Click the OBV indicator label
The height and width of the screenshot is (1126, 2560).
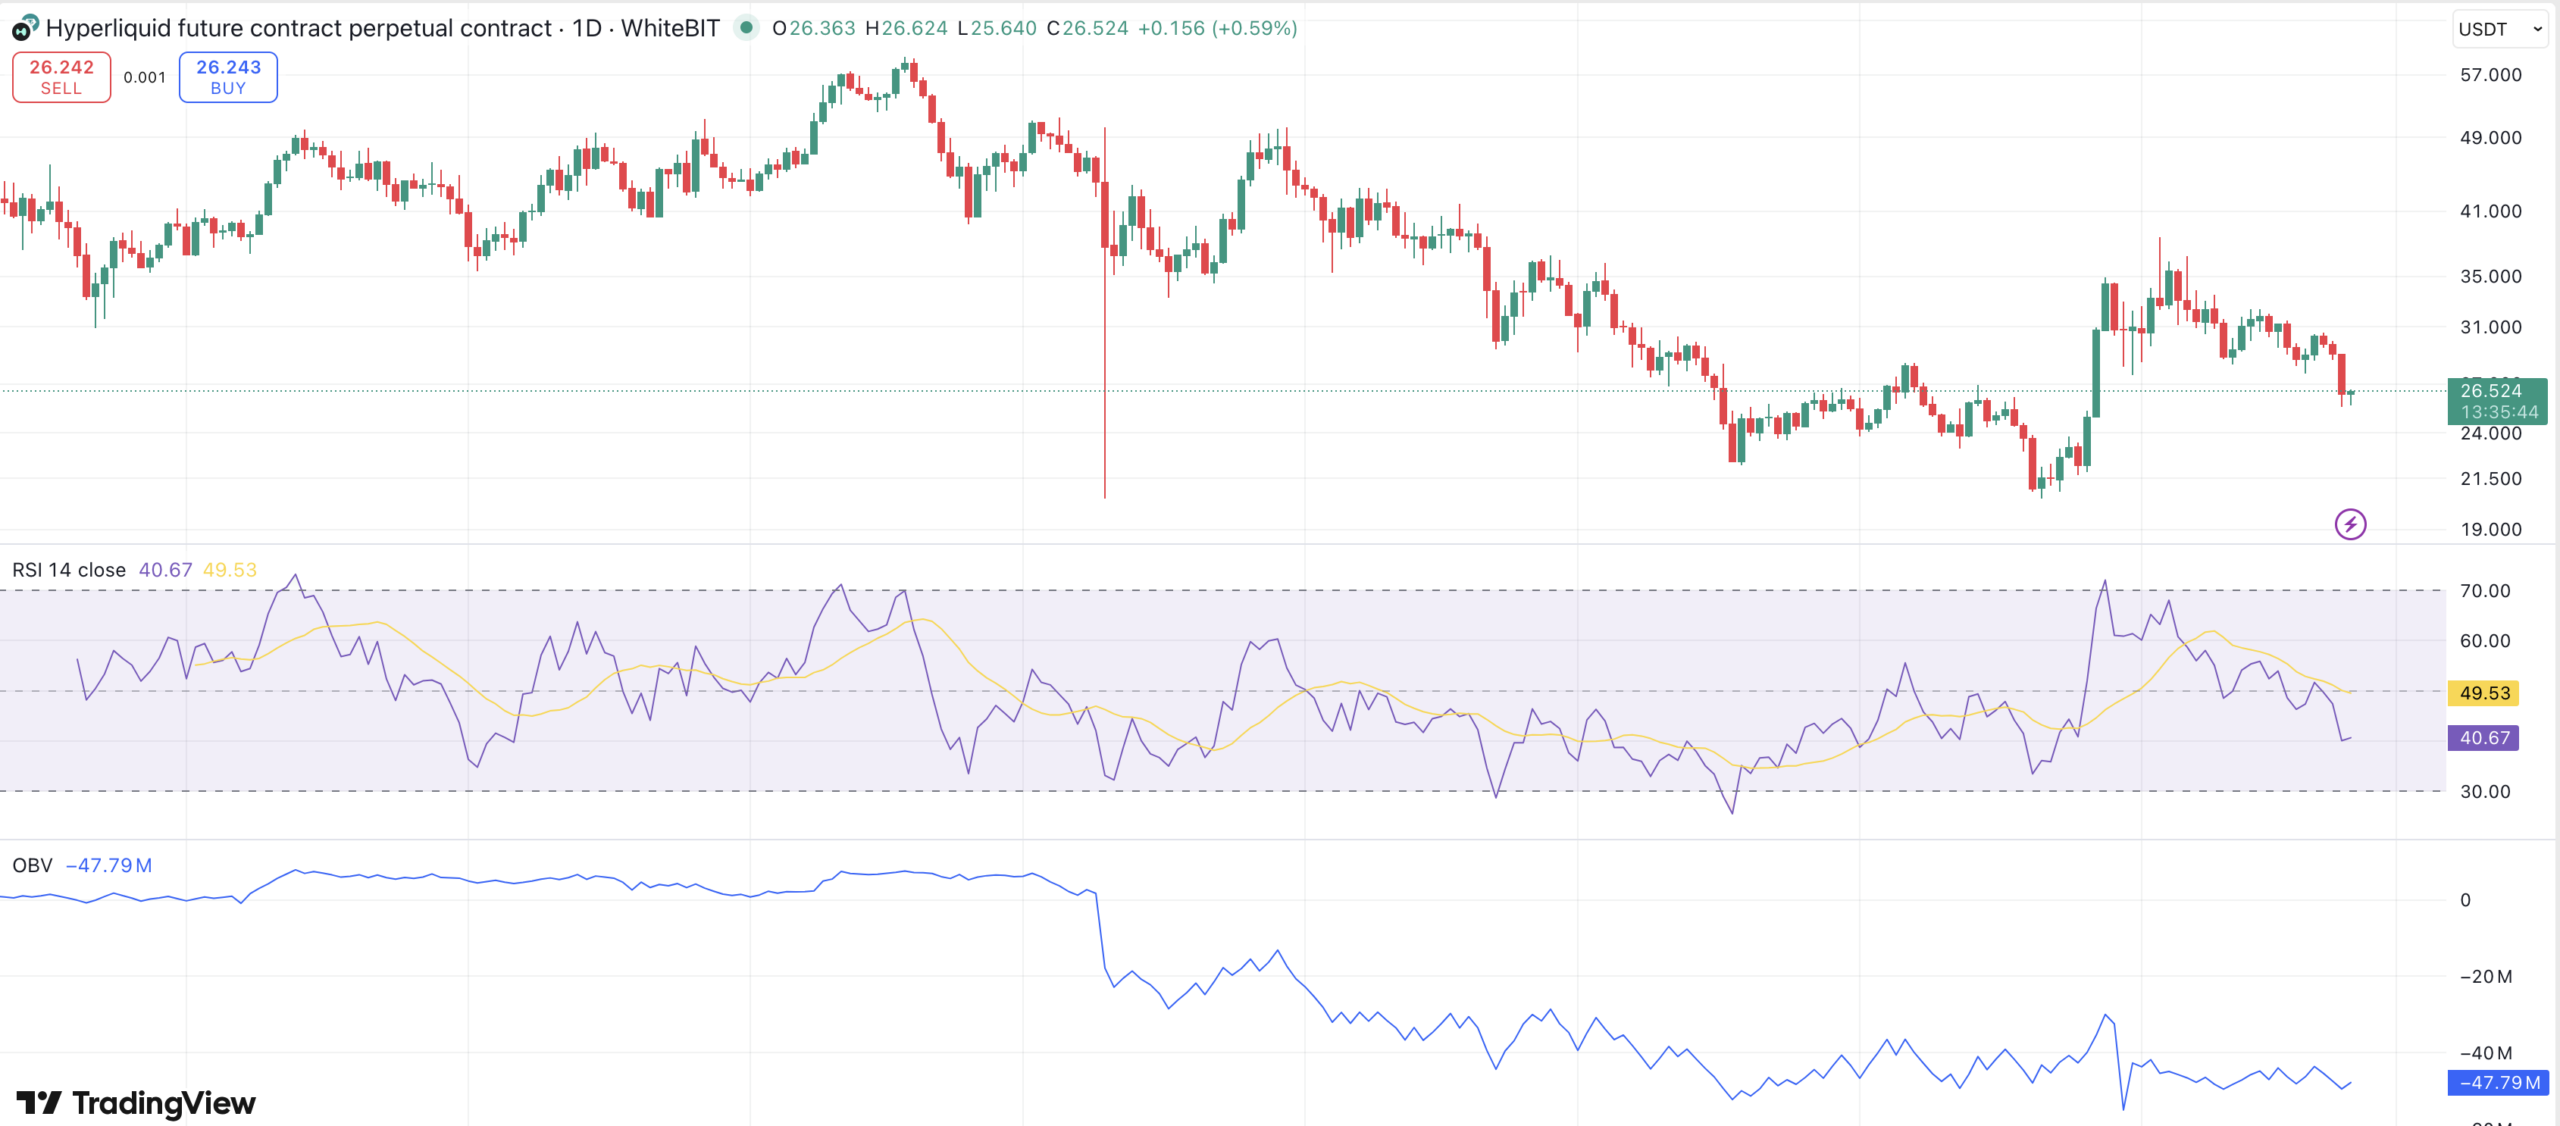[x=32, y=865]
